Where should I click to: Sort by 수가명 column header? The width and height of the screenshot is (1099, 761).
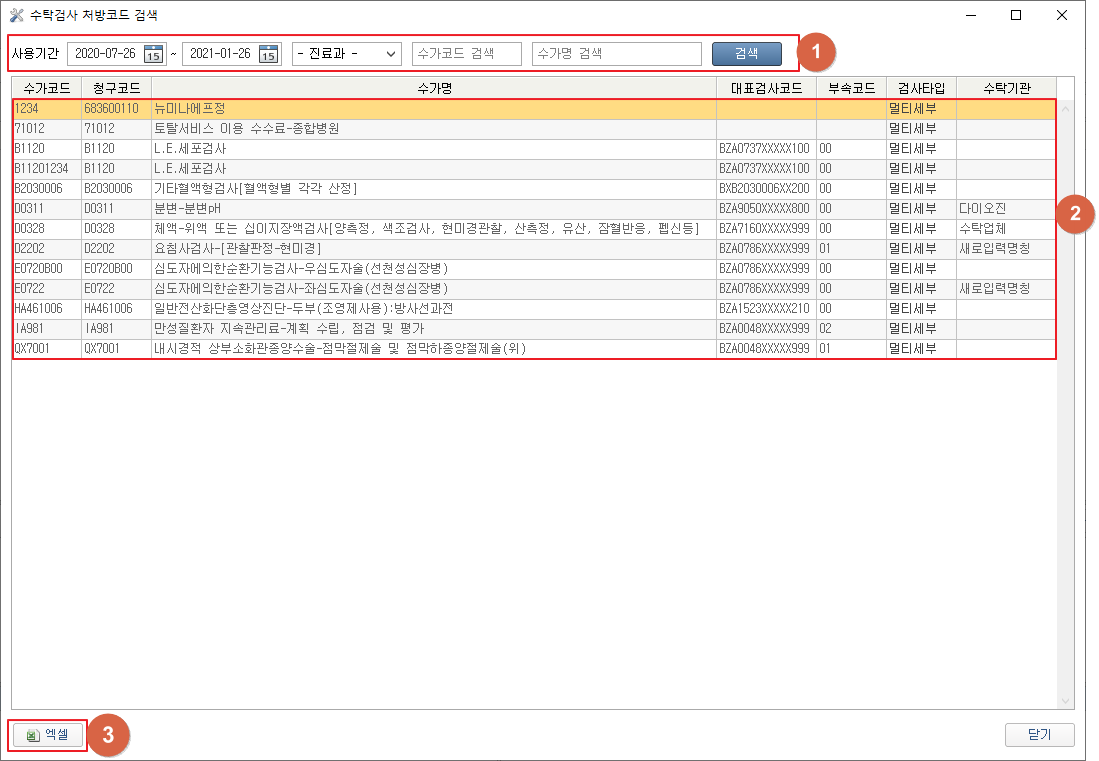(x=433, y=88)
